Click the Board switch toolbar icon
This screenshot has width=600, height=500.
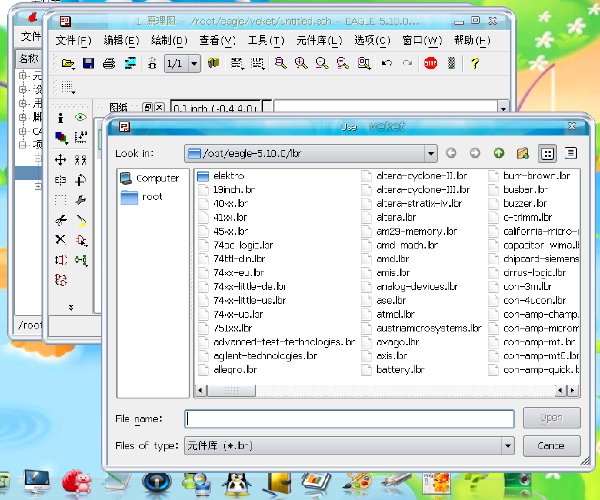(152, 64)
